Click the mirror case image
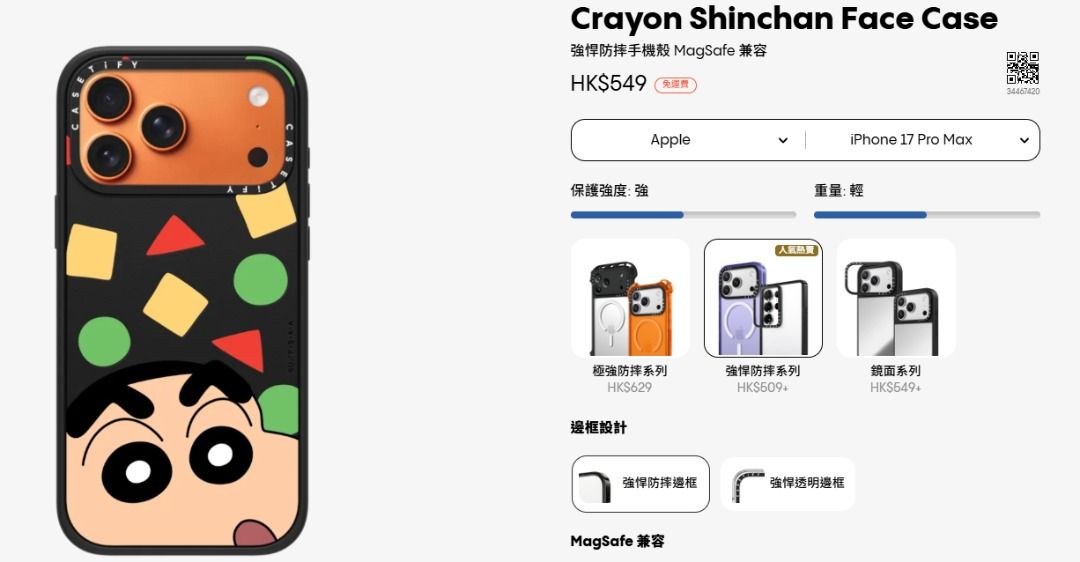The image size is (1080, 562). (x=895, y=308)
